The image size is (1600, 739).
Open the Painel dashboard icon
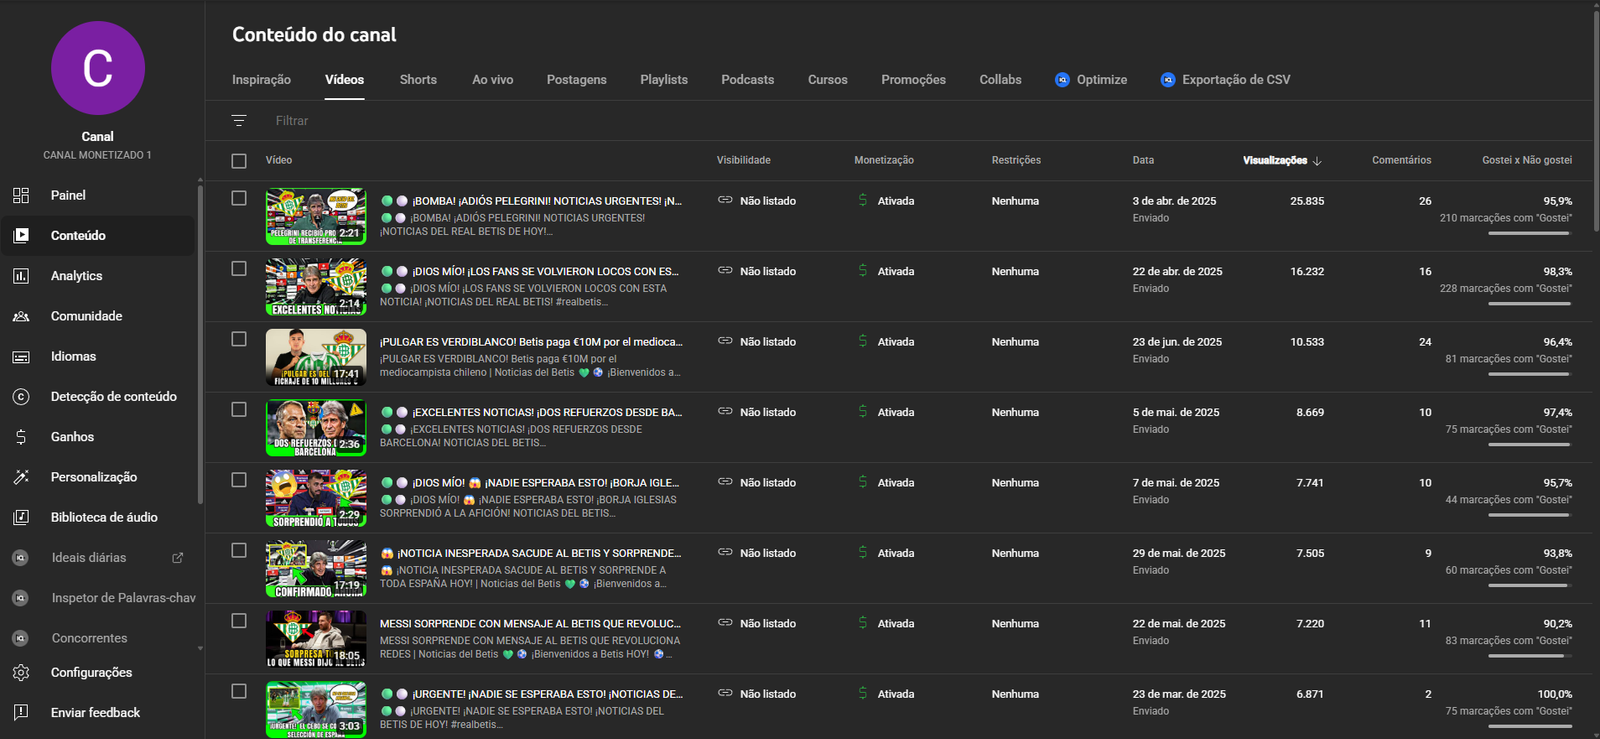pyautogui.click(x=21, y=195)
